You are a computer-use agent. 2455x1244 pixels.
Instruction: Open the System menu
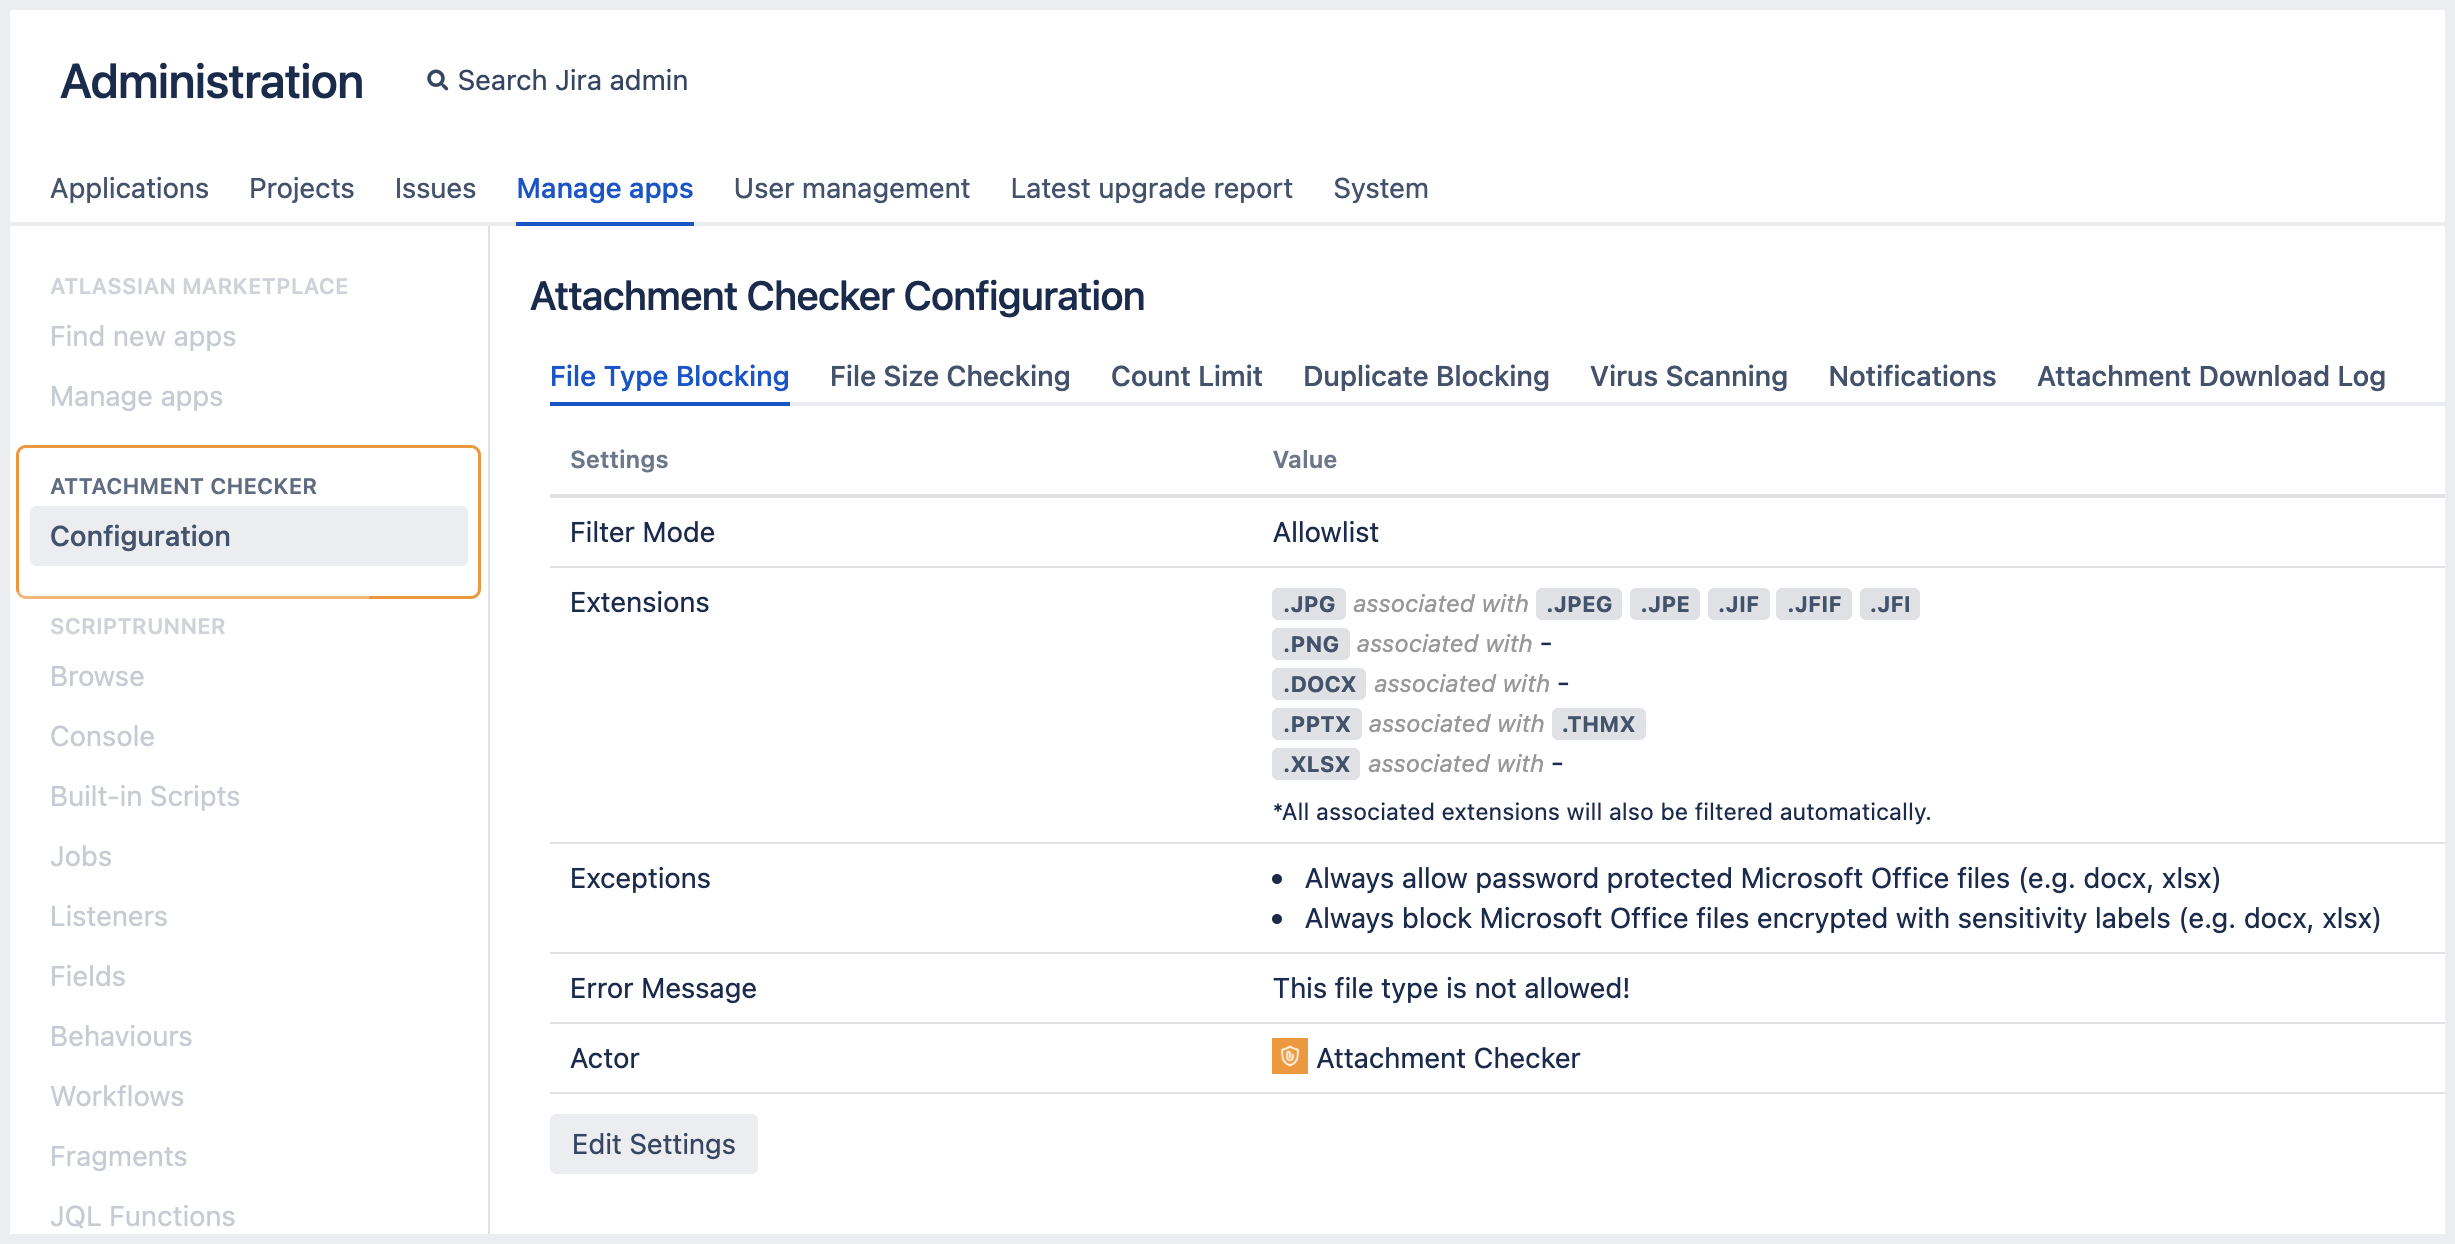[1380, 188]
